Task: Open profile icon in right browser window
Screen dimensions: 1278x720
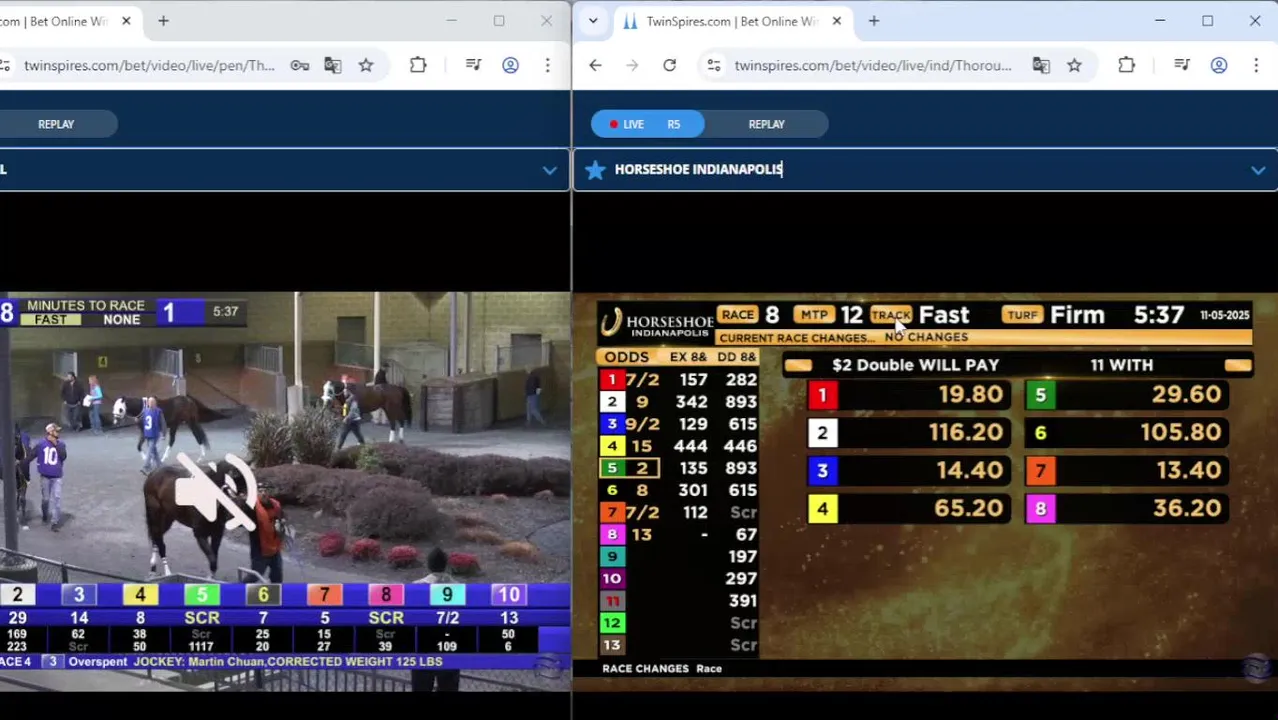Action: 1218,65
